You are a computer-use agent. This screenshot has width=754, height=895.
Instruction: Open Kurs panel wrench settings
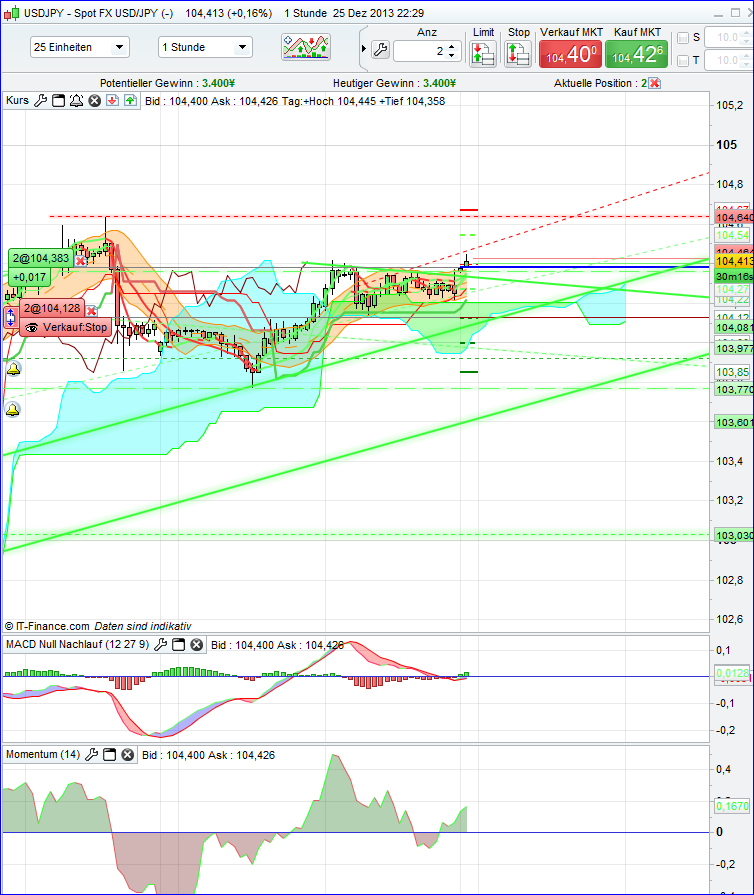coord(41,101)
